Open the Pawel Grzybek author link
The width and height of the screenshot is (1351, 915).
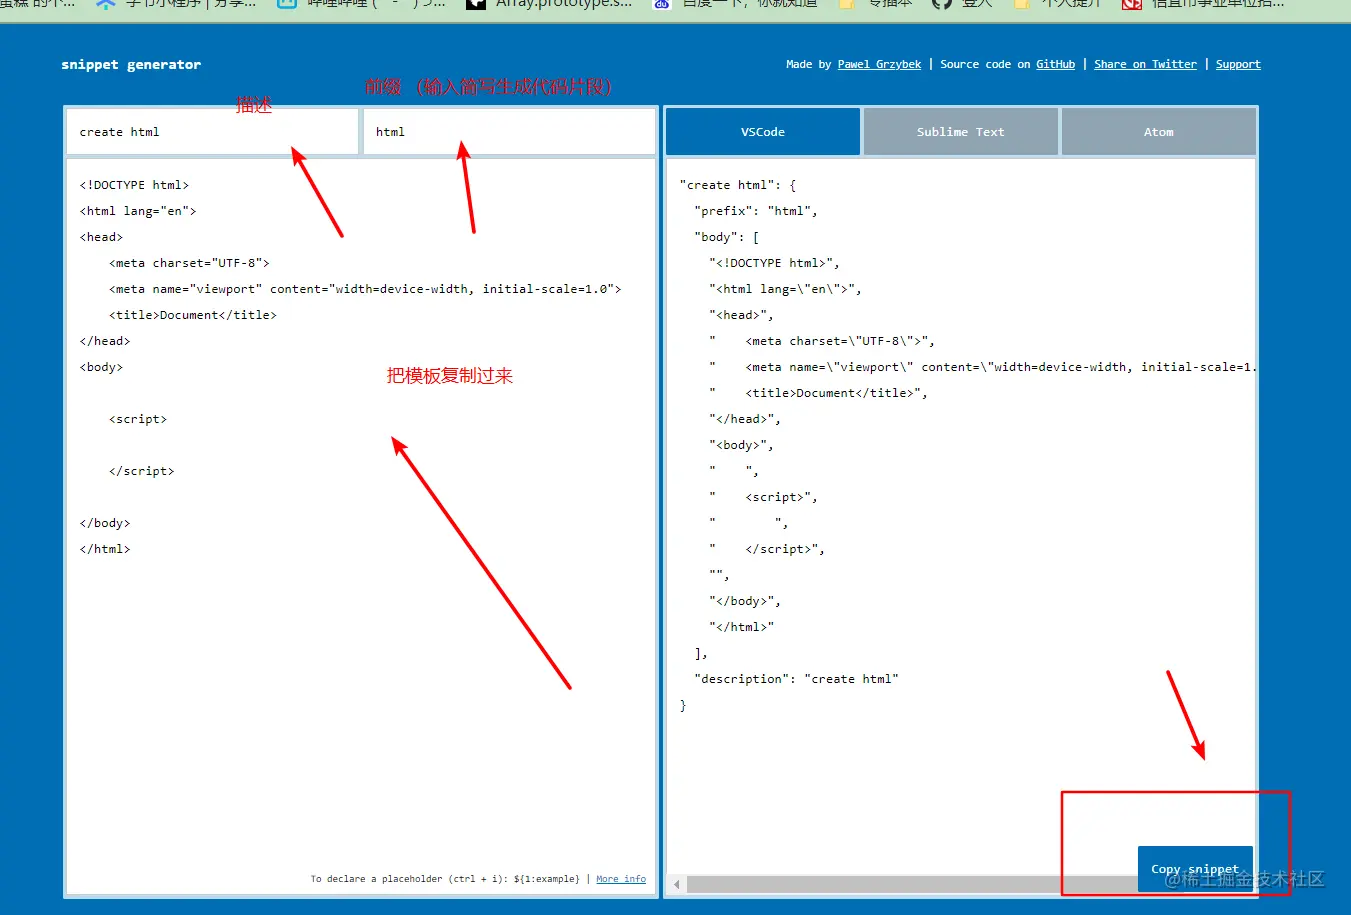[879, 64]
